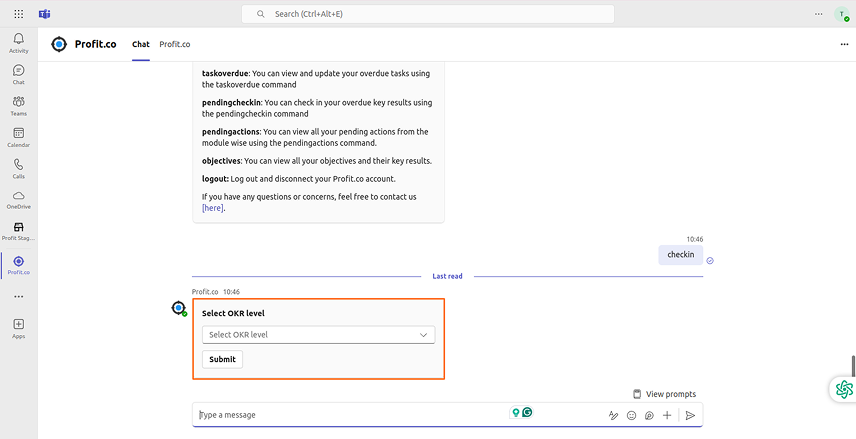
Task: Click the Profit.co title in header
Action: click(x=96, y=44)
